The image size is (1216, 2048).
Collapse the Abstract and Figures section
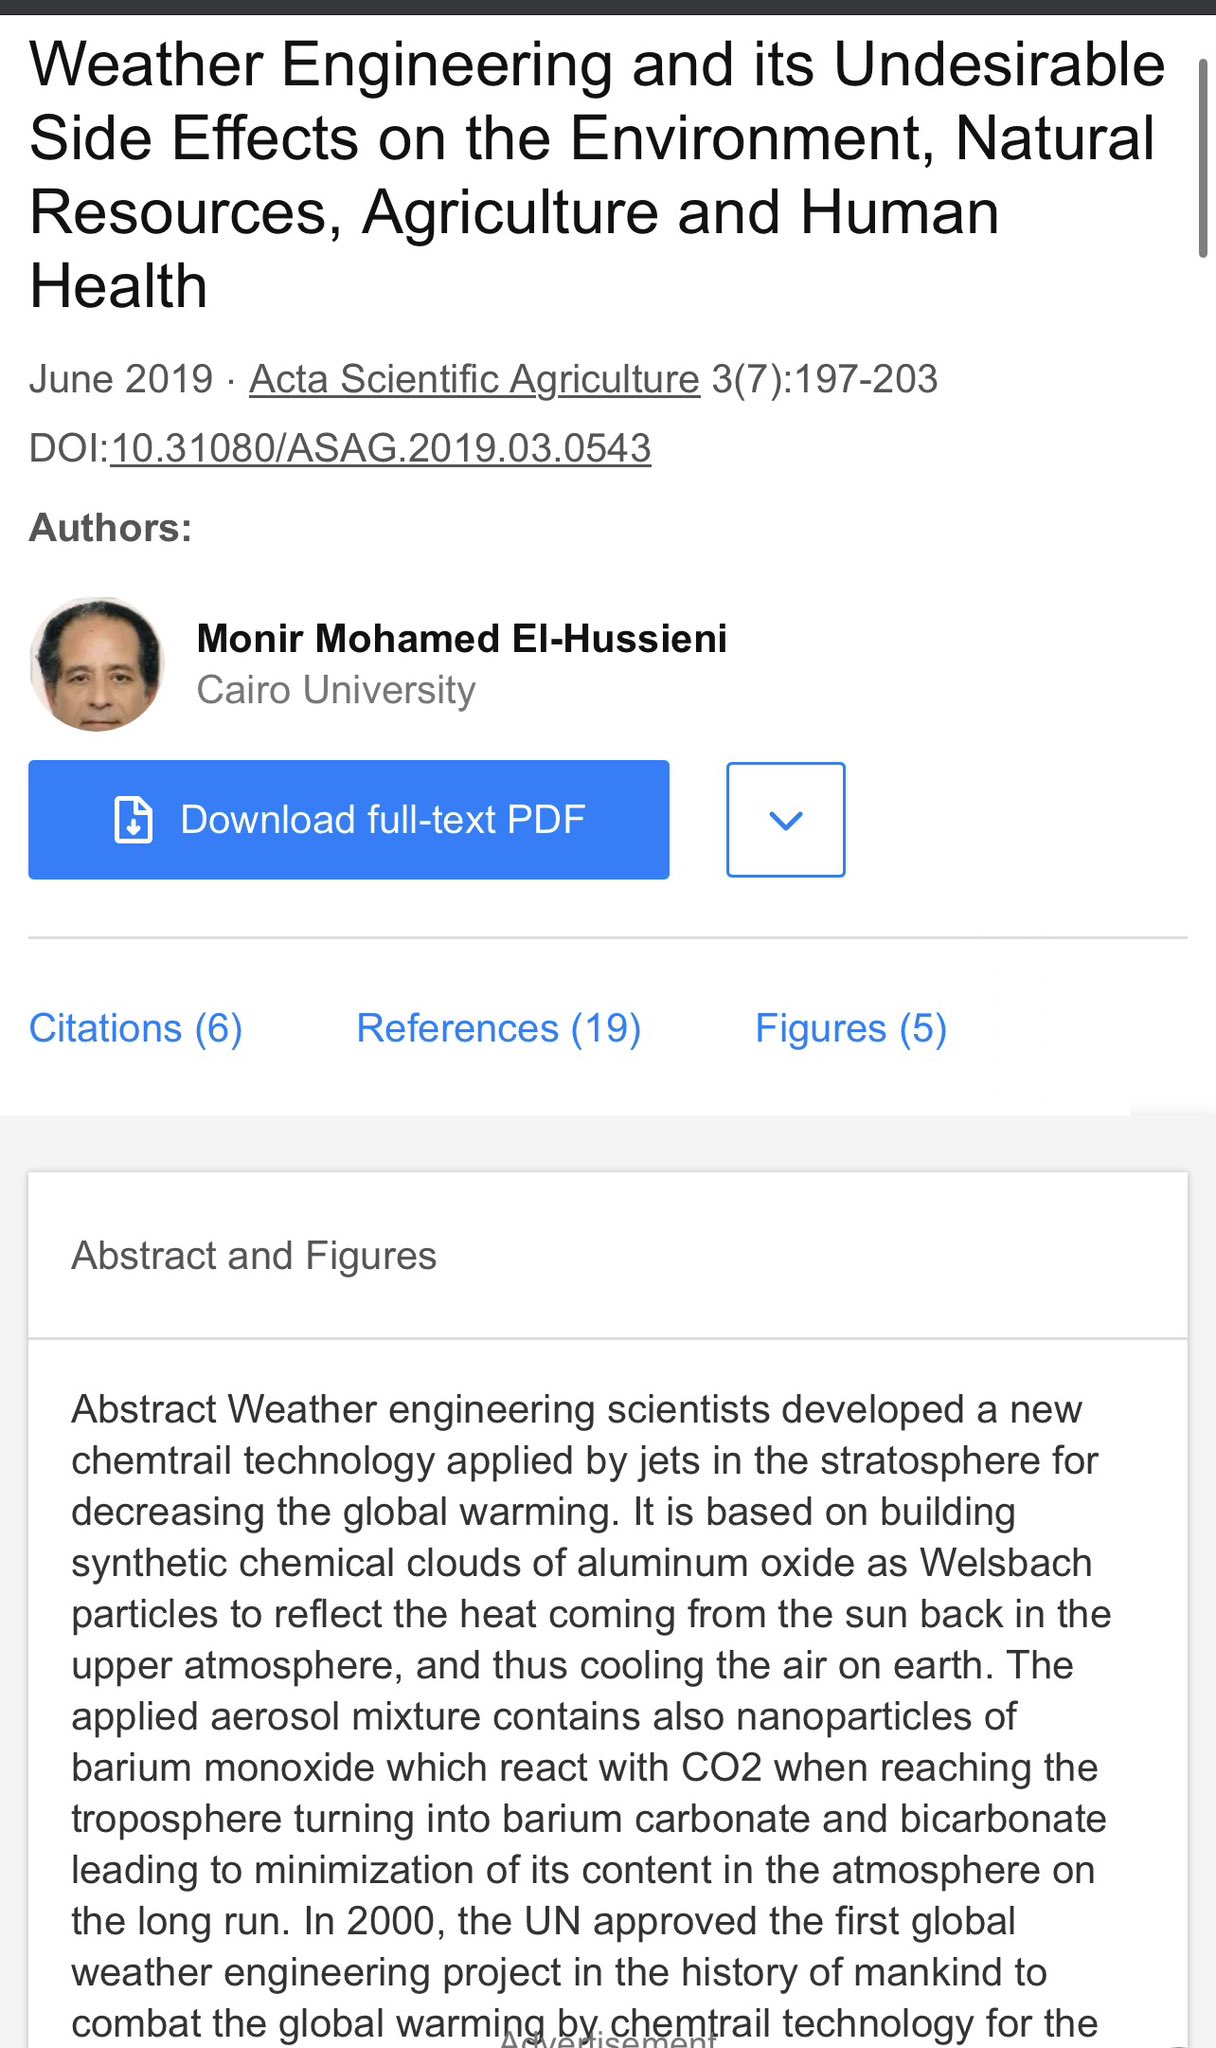(253, 1255)
